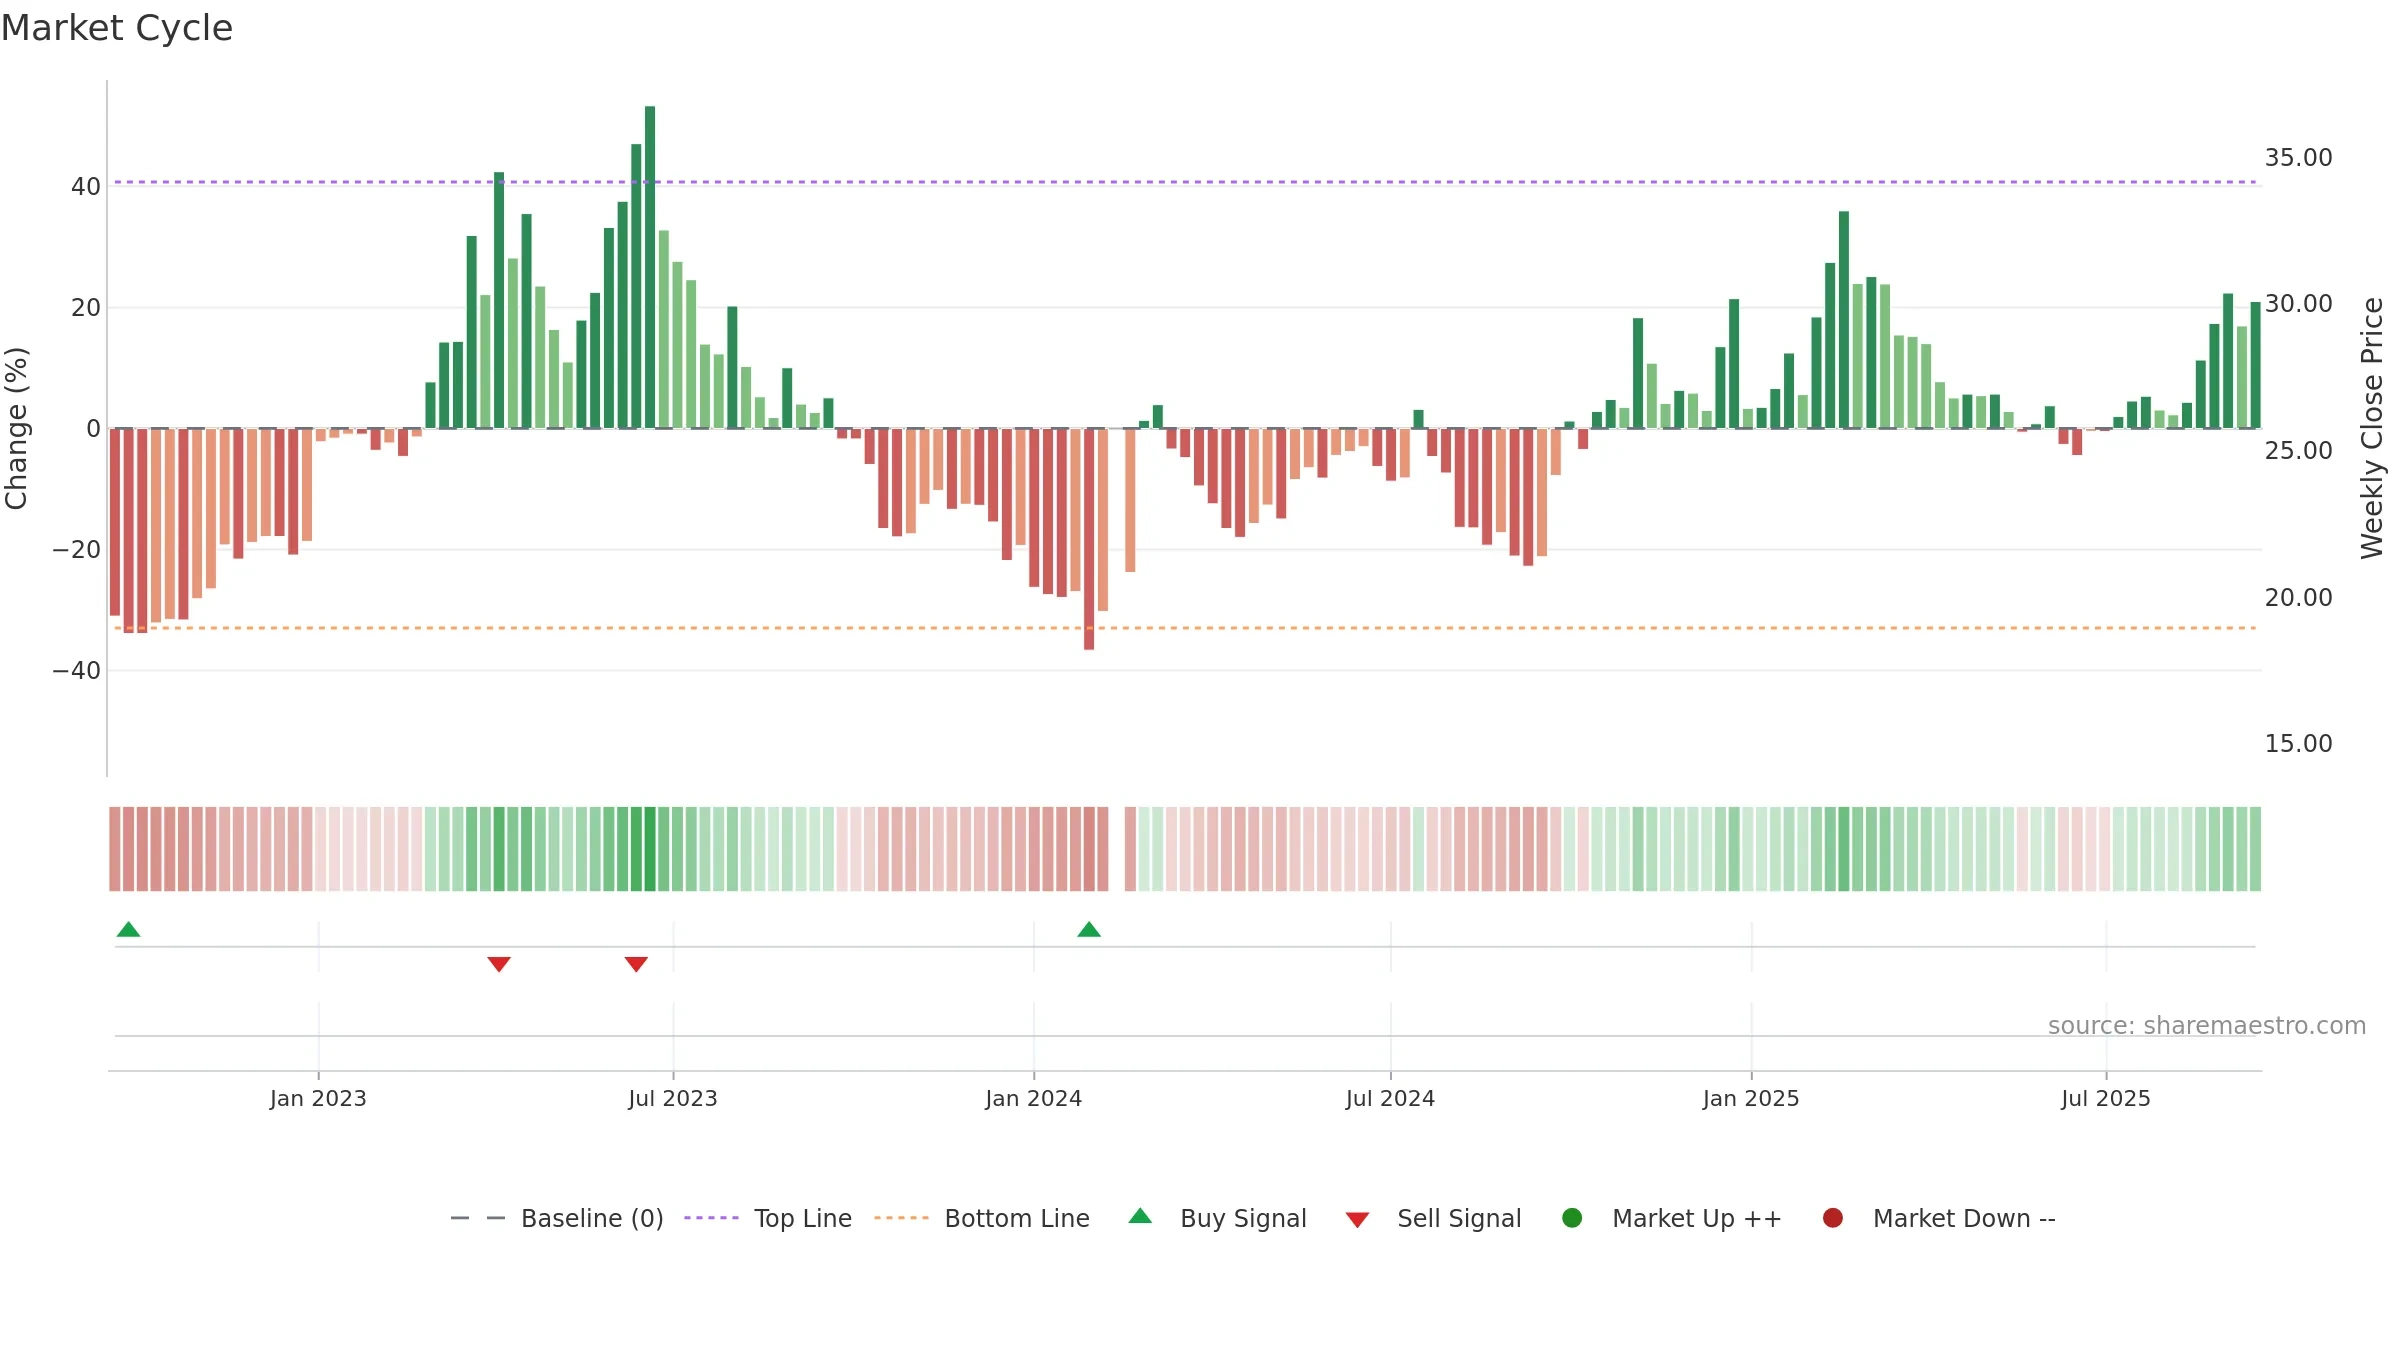Toggle the Bottom Line legend label
Screen dimensions: 2400x1350
pos(1017,1218)
